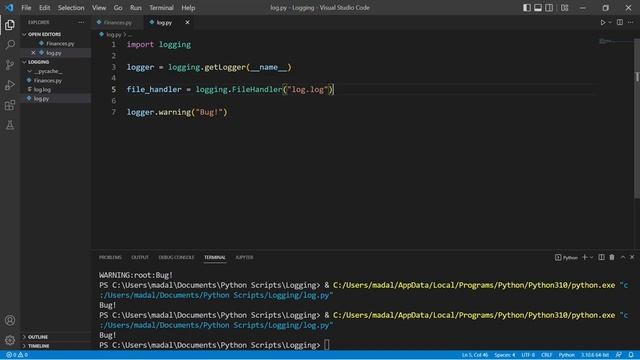Screen dimensions: 640x360
Task: Open the Explorer view in activity bar
Action: click(10, 25)
